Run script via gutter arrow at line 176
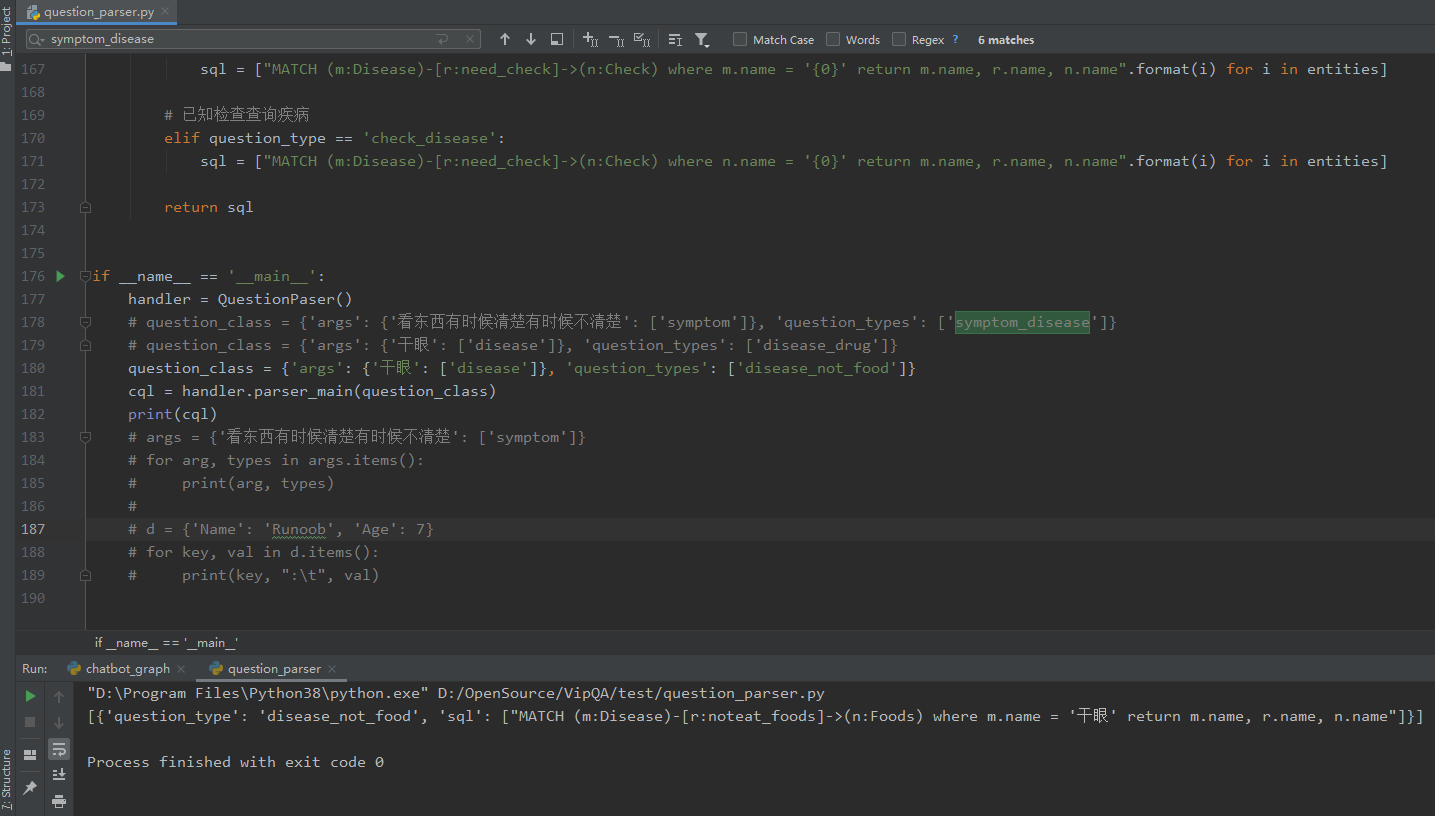The image size is (1435, 816). [x=60, y=276]
